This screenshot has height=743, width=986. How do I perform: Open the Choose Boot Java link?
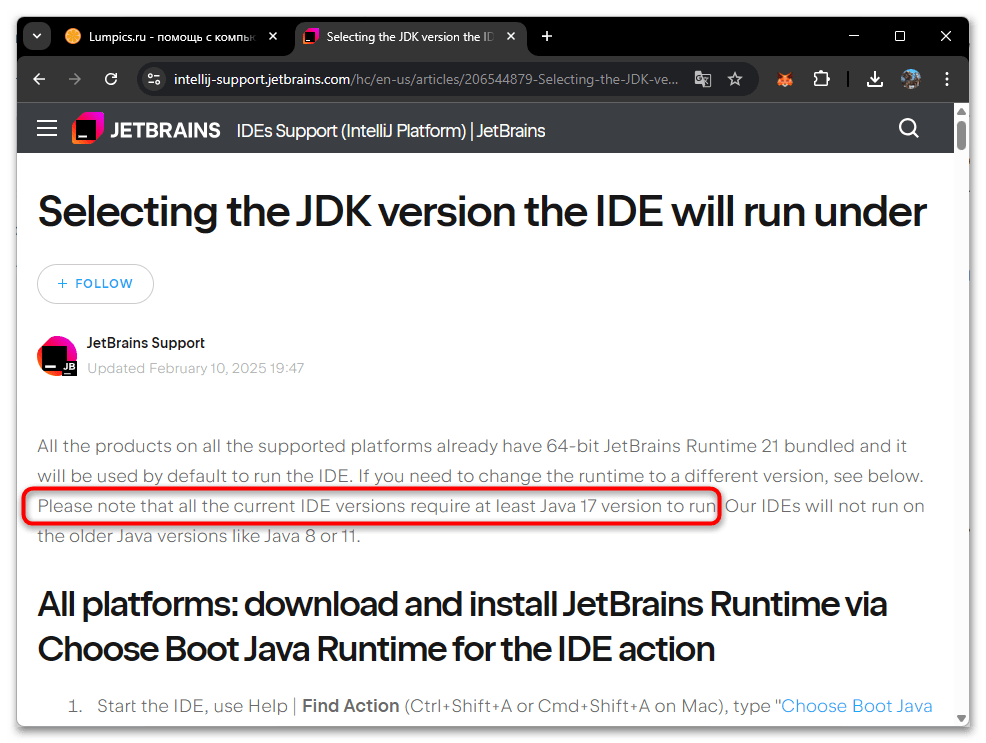856,706
